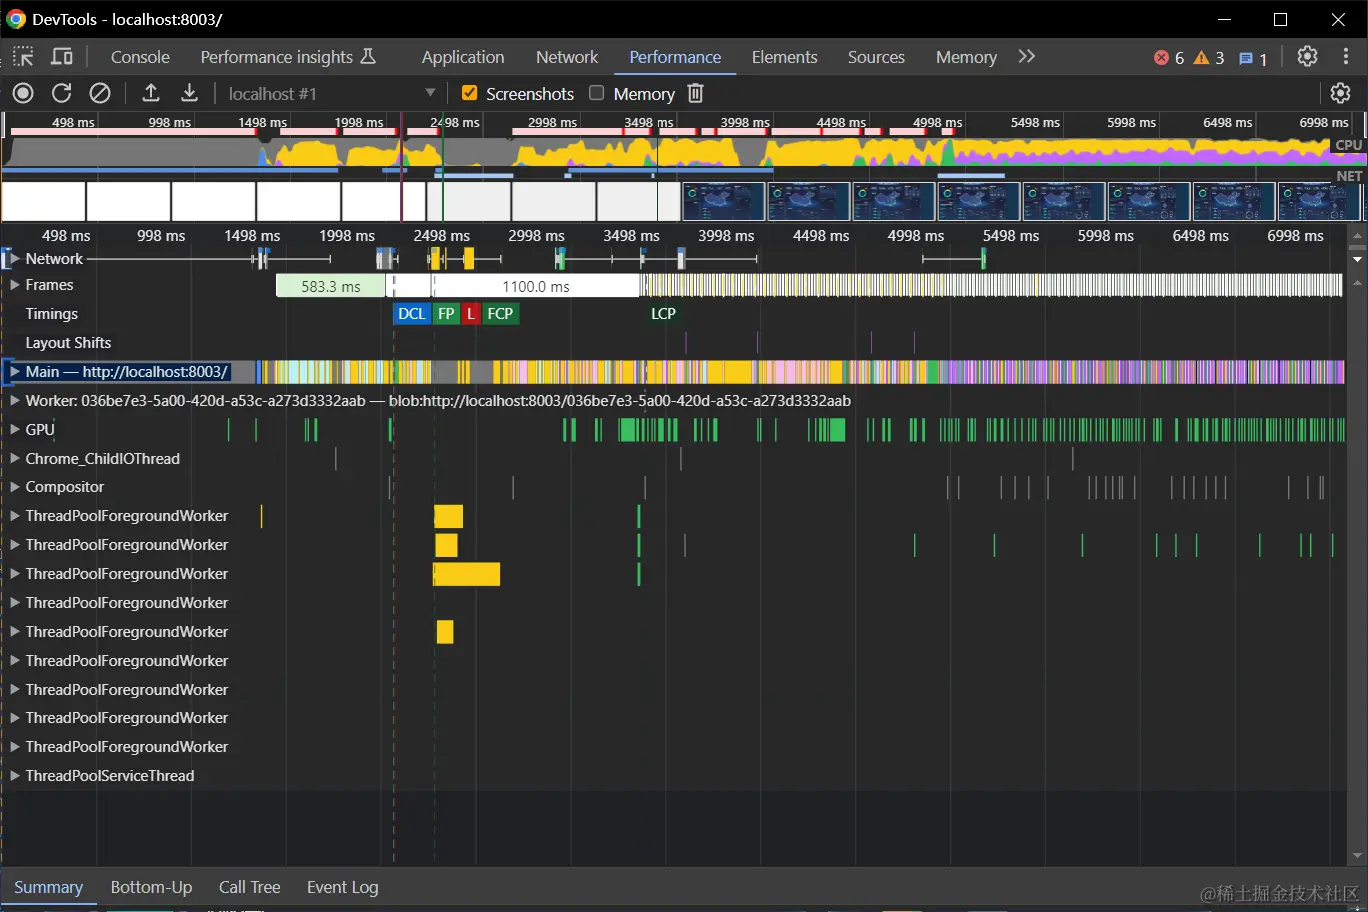Expand the Worker blob track

[15, 400]
